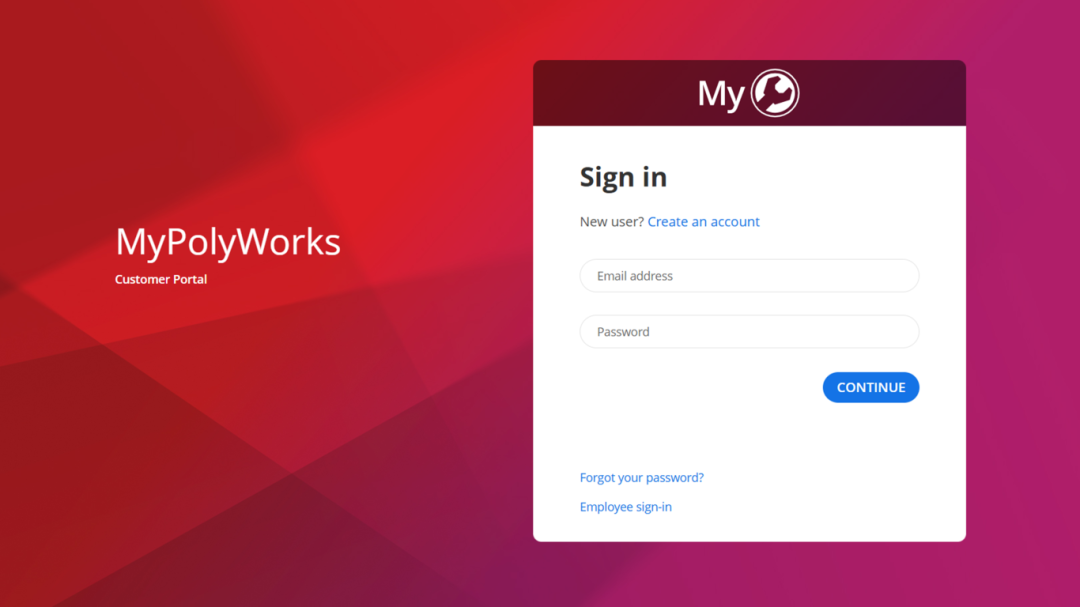Click the "New user?" label text
1080x607 pixels.
click(612, 222)
